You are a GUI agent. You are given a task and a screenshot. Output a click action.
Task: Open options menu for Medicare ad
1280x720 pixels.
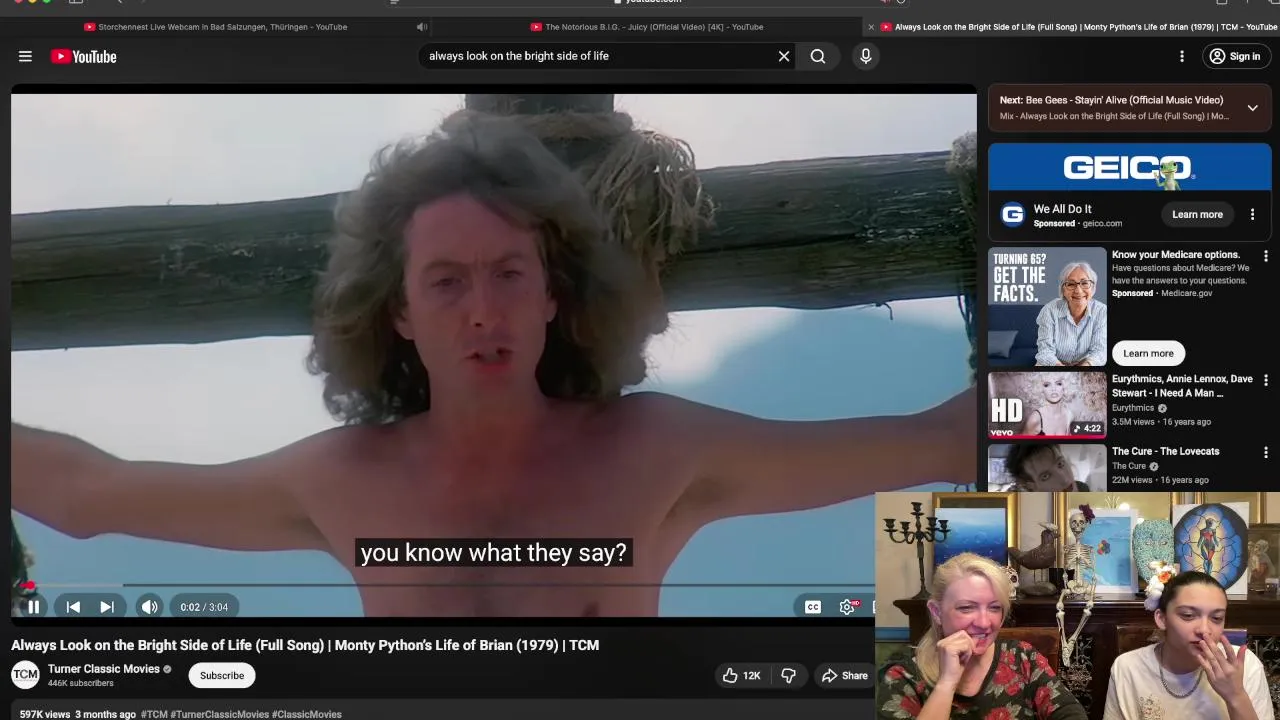[1265, 257]
